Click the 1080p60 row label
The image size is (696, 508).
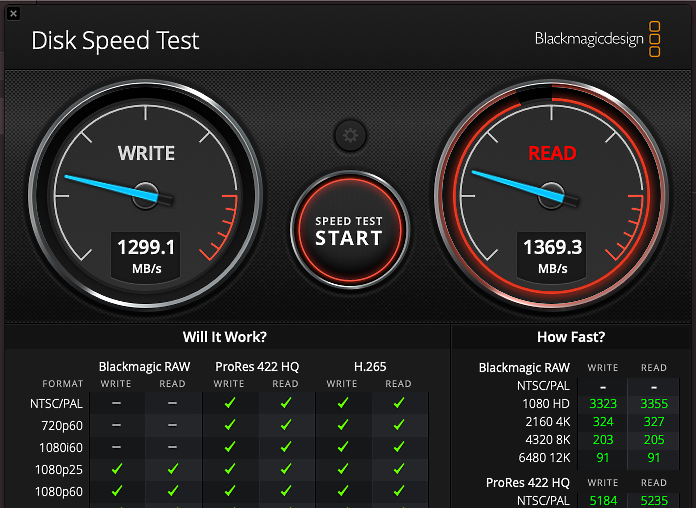[59, 492]
